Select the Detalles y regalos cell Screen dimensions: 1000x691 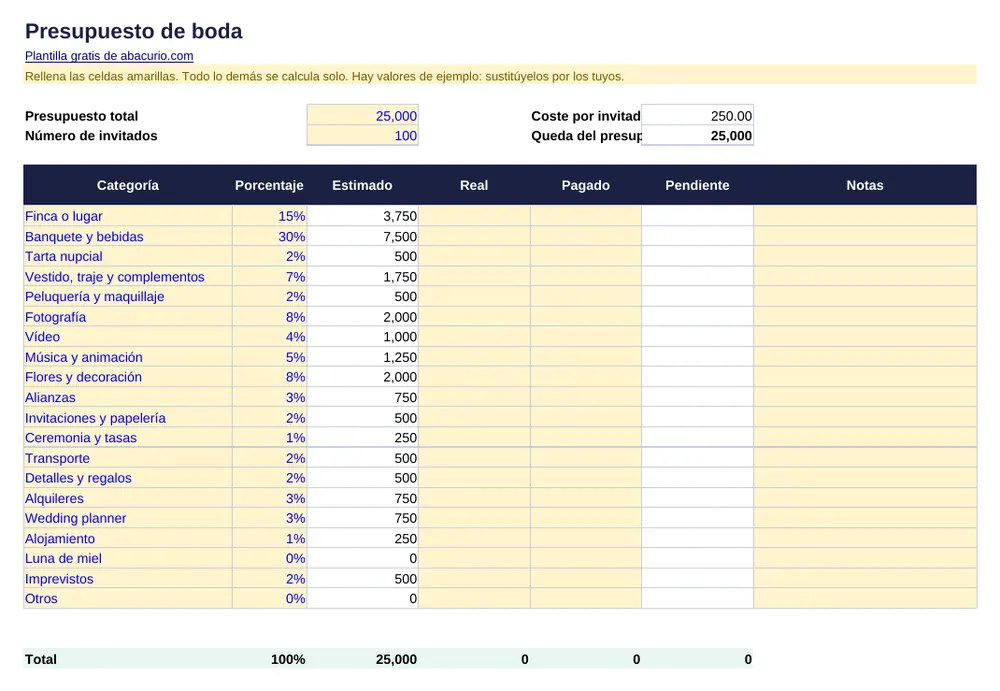tap(128, 477)
